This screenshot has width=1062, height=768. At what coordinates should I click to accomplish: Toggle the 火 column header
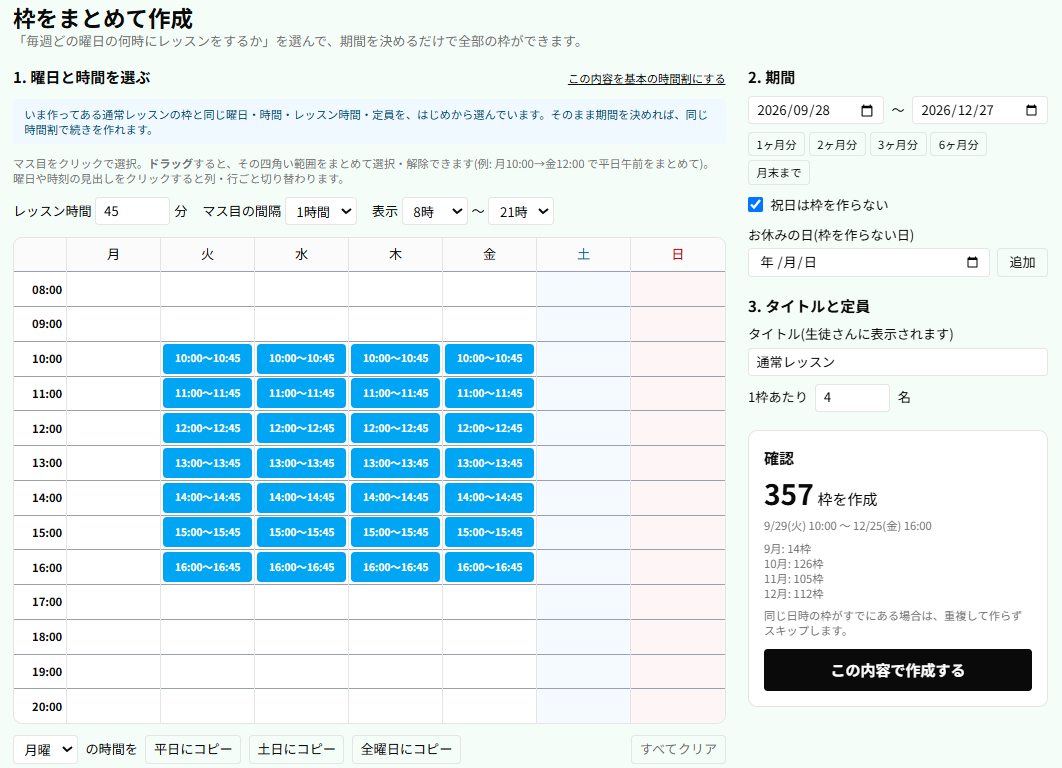coord(207,255)
